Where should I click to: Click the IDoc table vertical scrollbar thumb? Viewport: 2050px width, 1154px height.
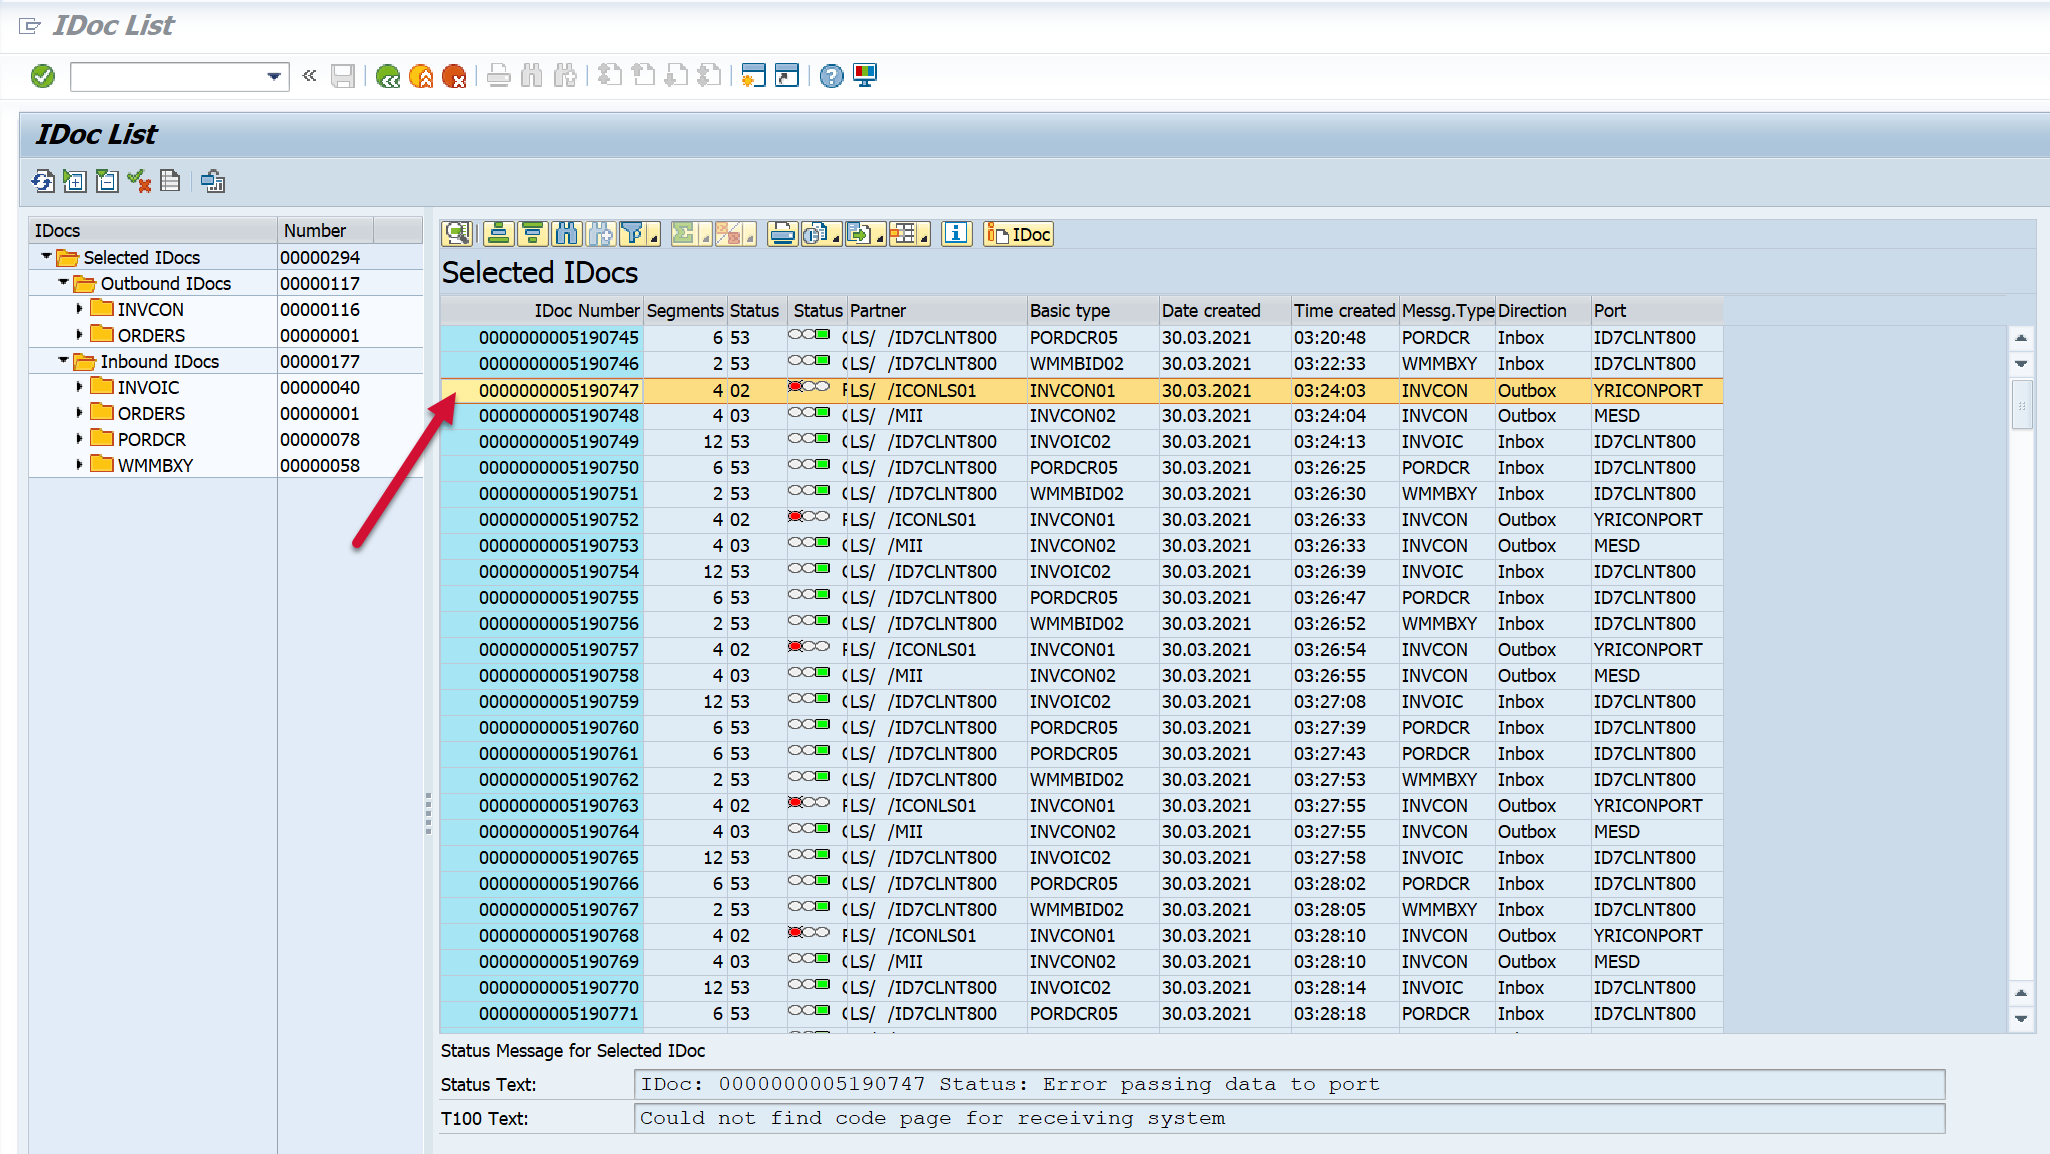[2021, 405]
